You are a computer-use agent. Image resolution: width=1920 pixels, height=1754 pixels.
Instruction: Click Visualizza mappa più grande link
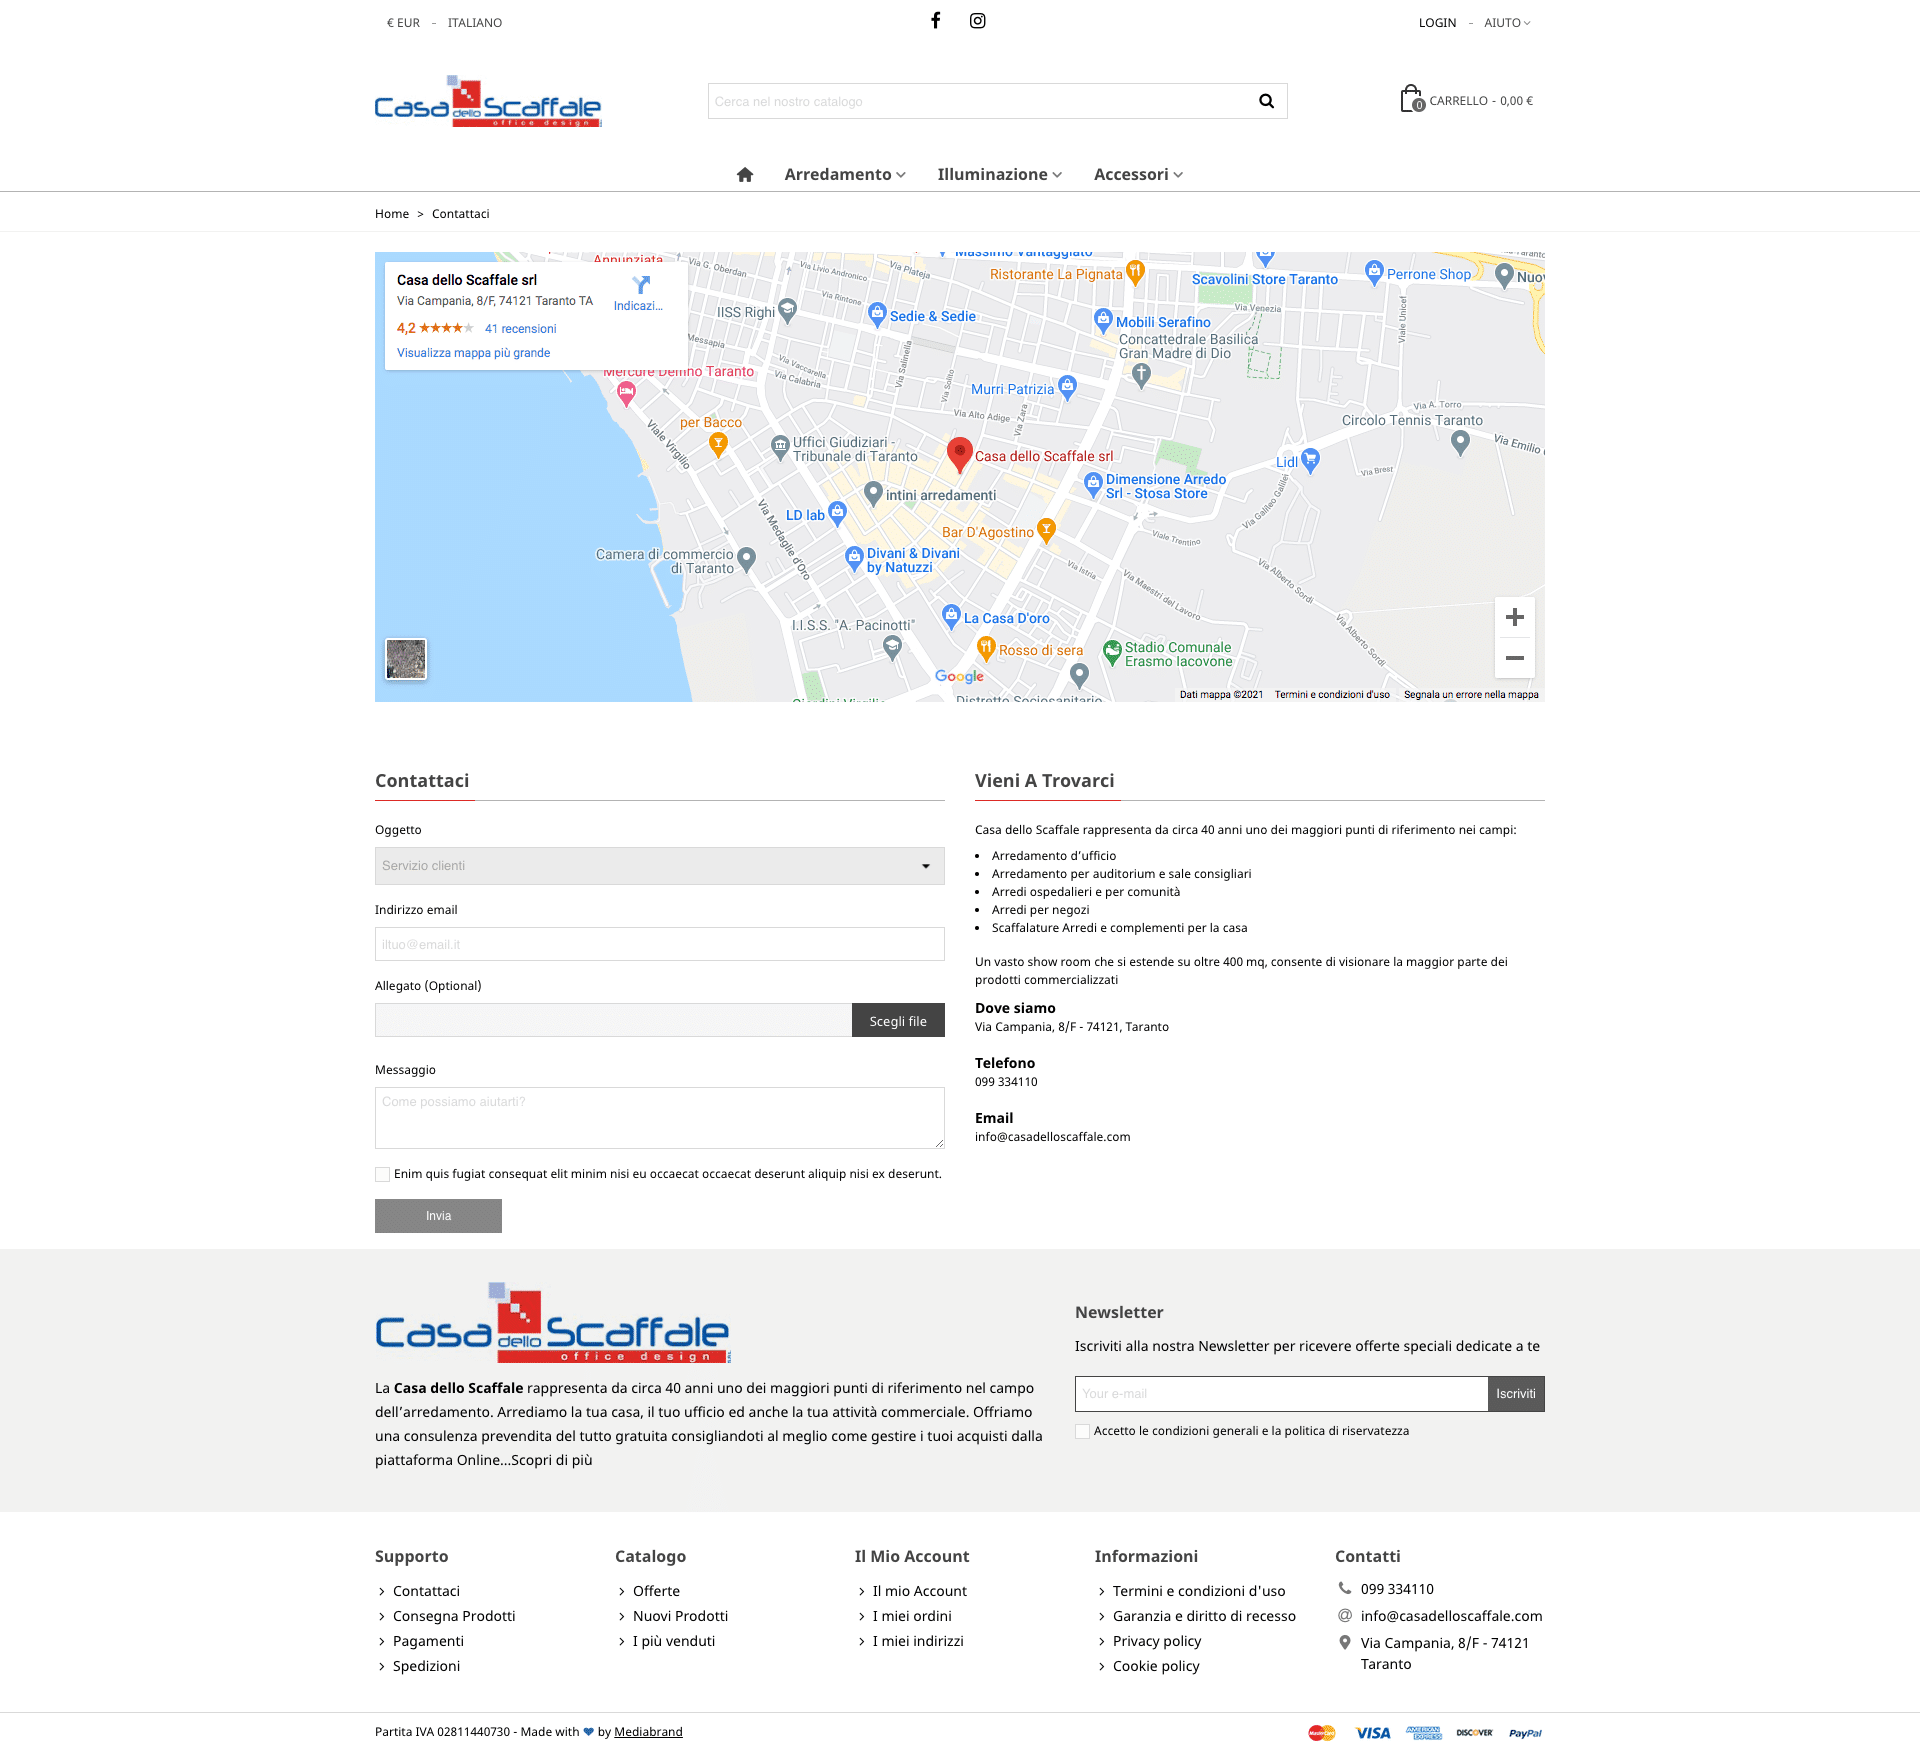(474, 353)
